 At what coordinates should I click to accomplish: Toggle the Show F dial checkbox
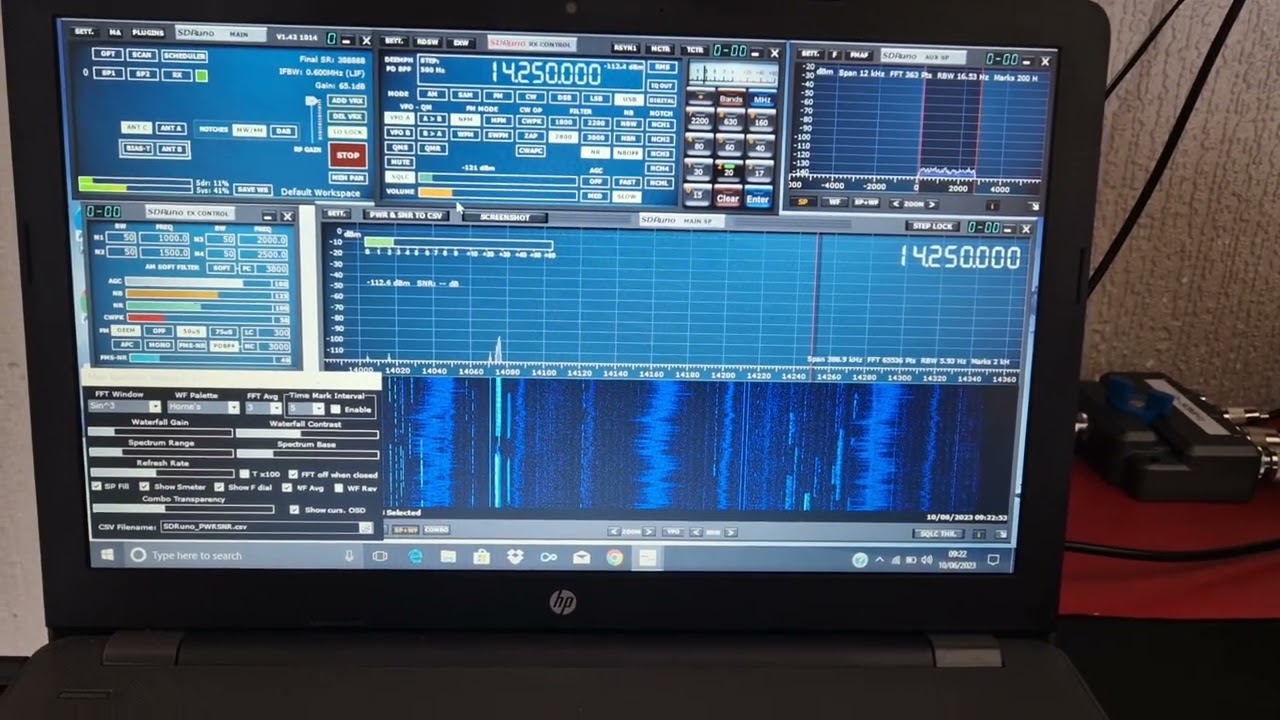pyautogui.click(x=220, y=487)
